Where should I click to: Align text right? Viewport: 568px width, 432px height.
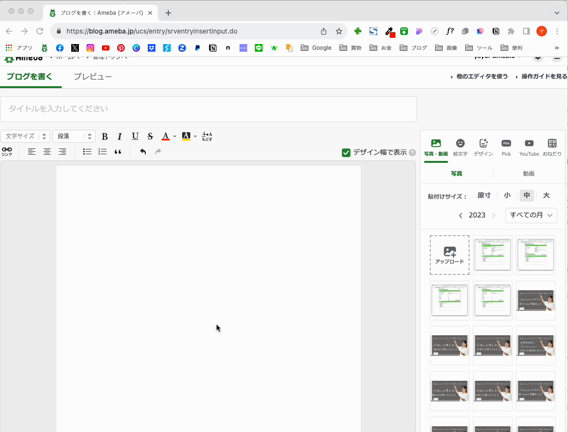(x=62, y=152)
